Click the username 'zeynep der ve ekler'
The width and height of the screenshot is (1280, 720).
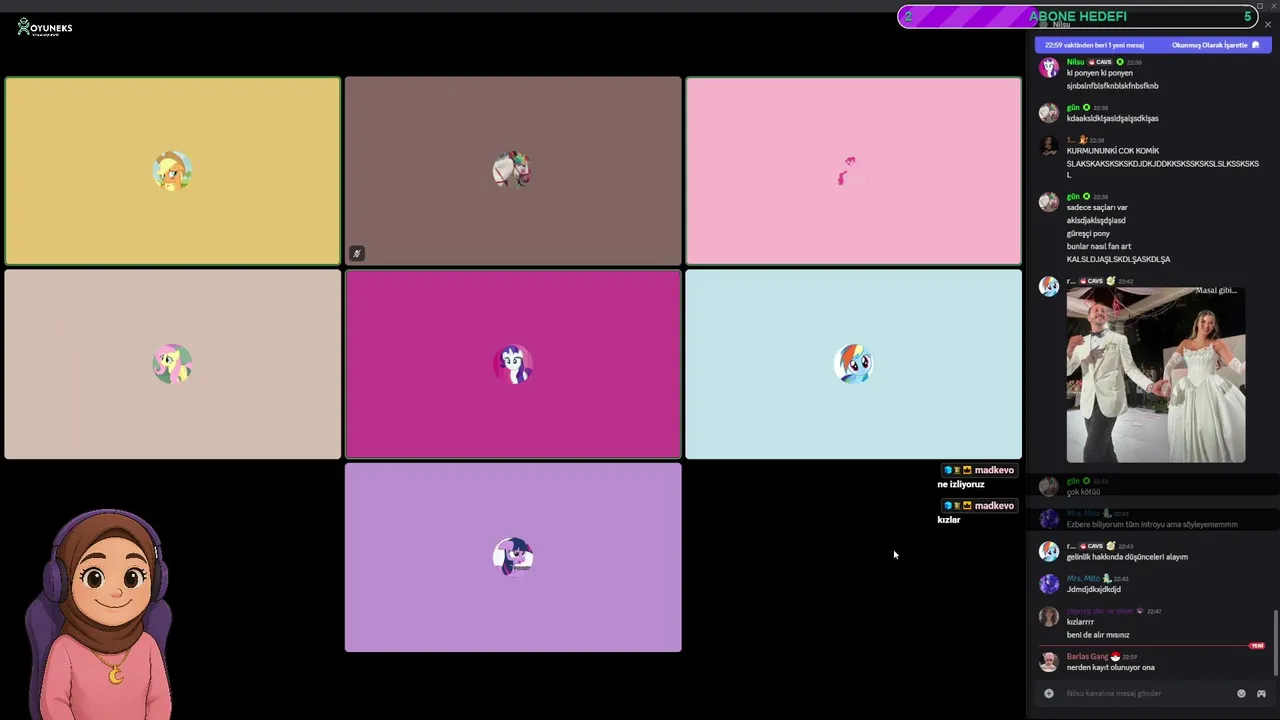point(1100,611)
